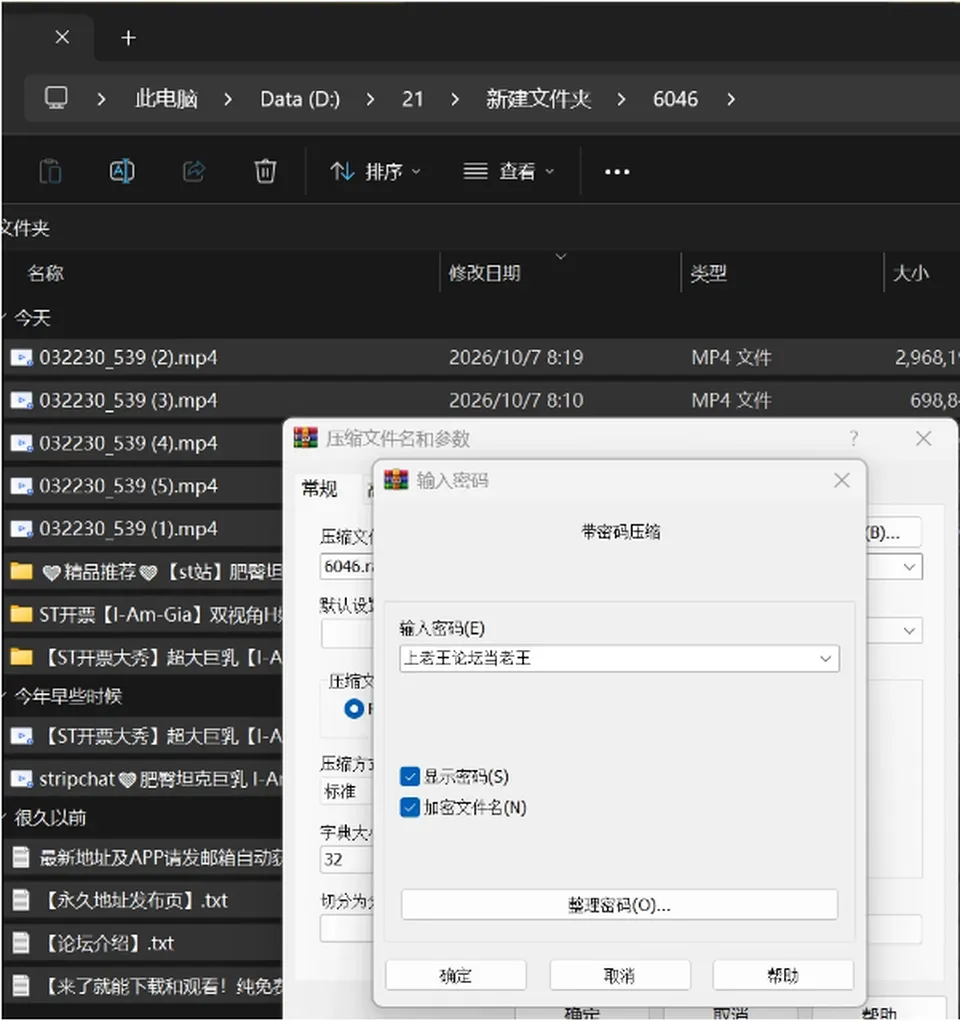Click the WinRAR icon in 压缩文件名和参数 title bar
Viewport: 960px width, 1021px height.
pyautogui.click(x=305, y=438)
